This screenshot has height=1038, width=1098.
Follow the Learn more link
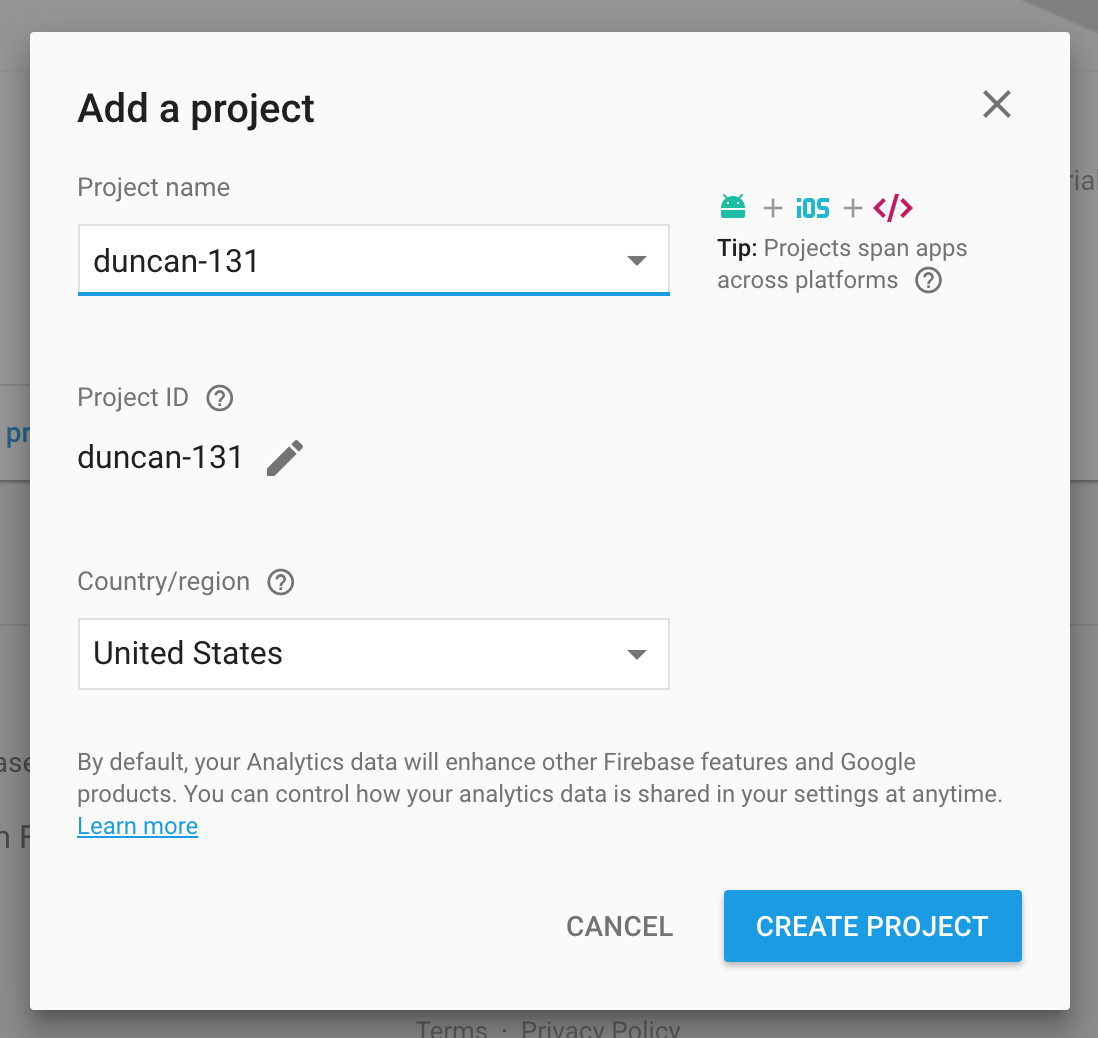click(138, 826)
